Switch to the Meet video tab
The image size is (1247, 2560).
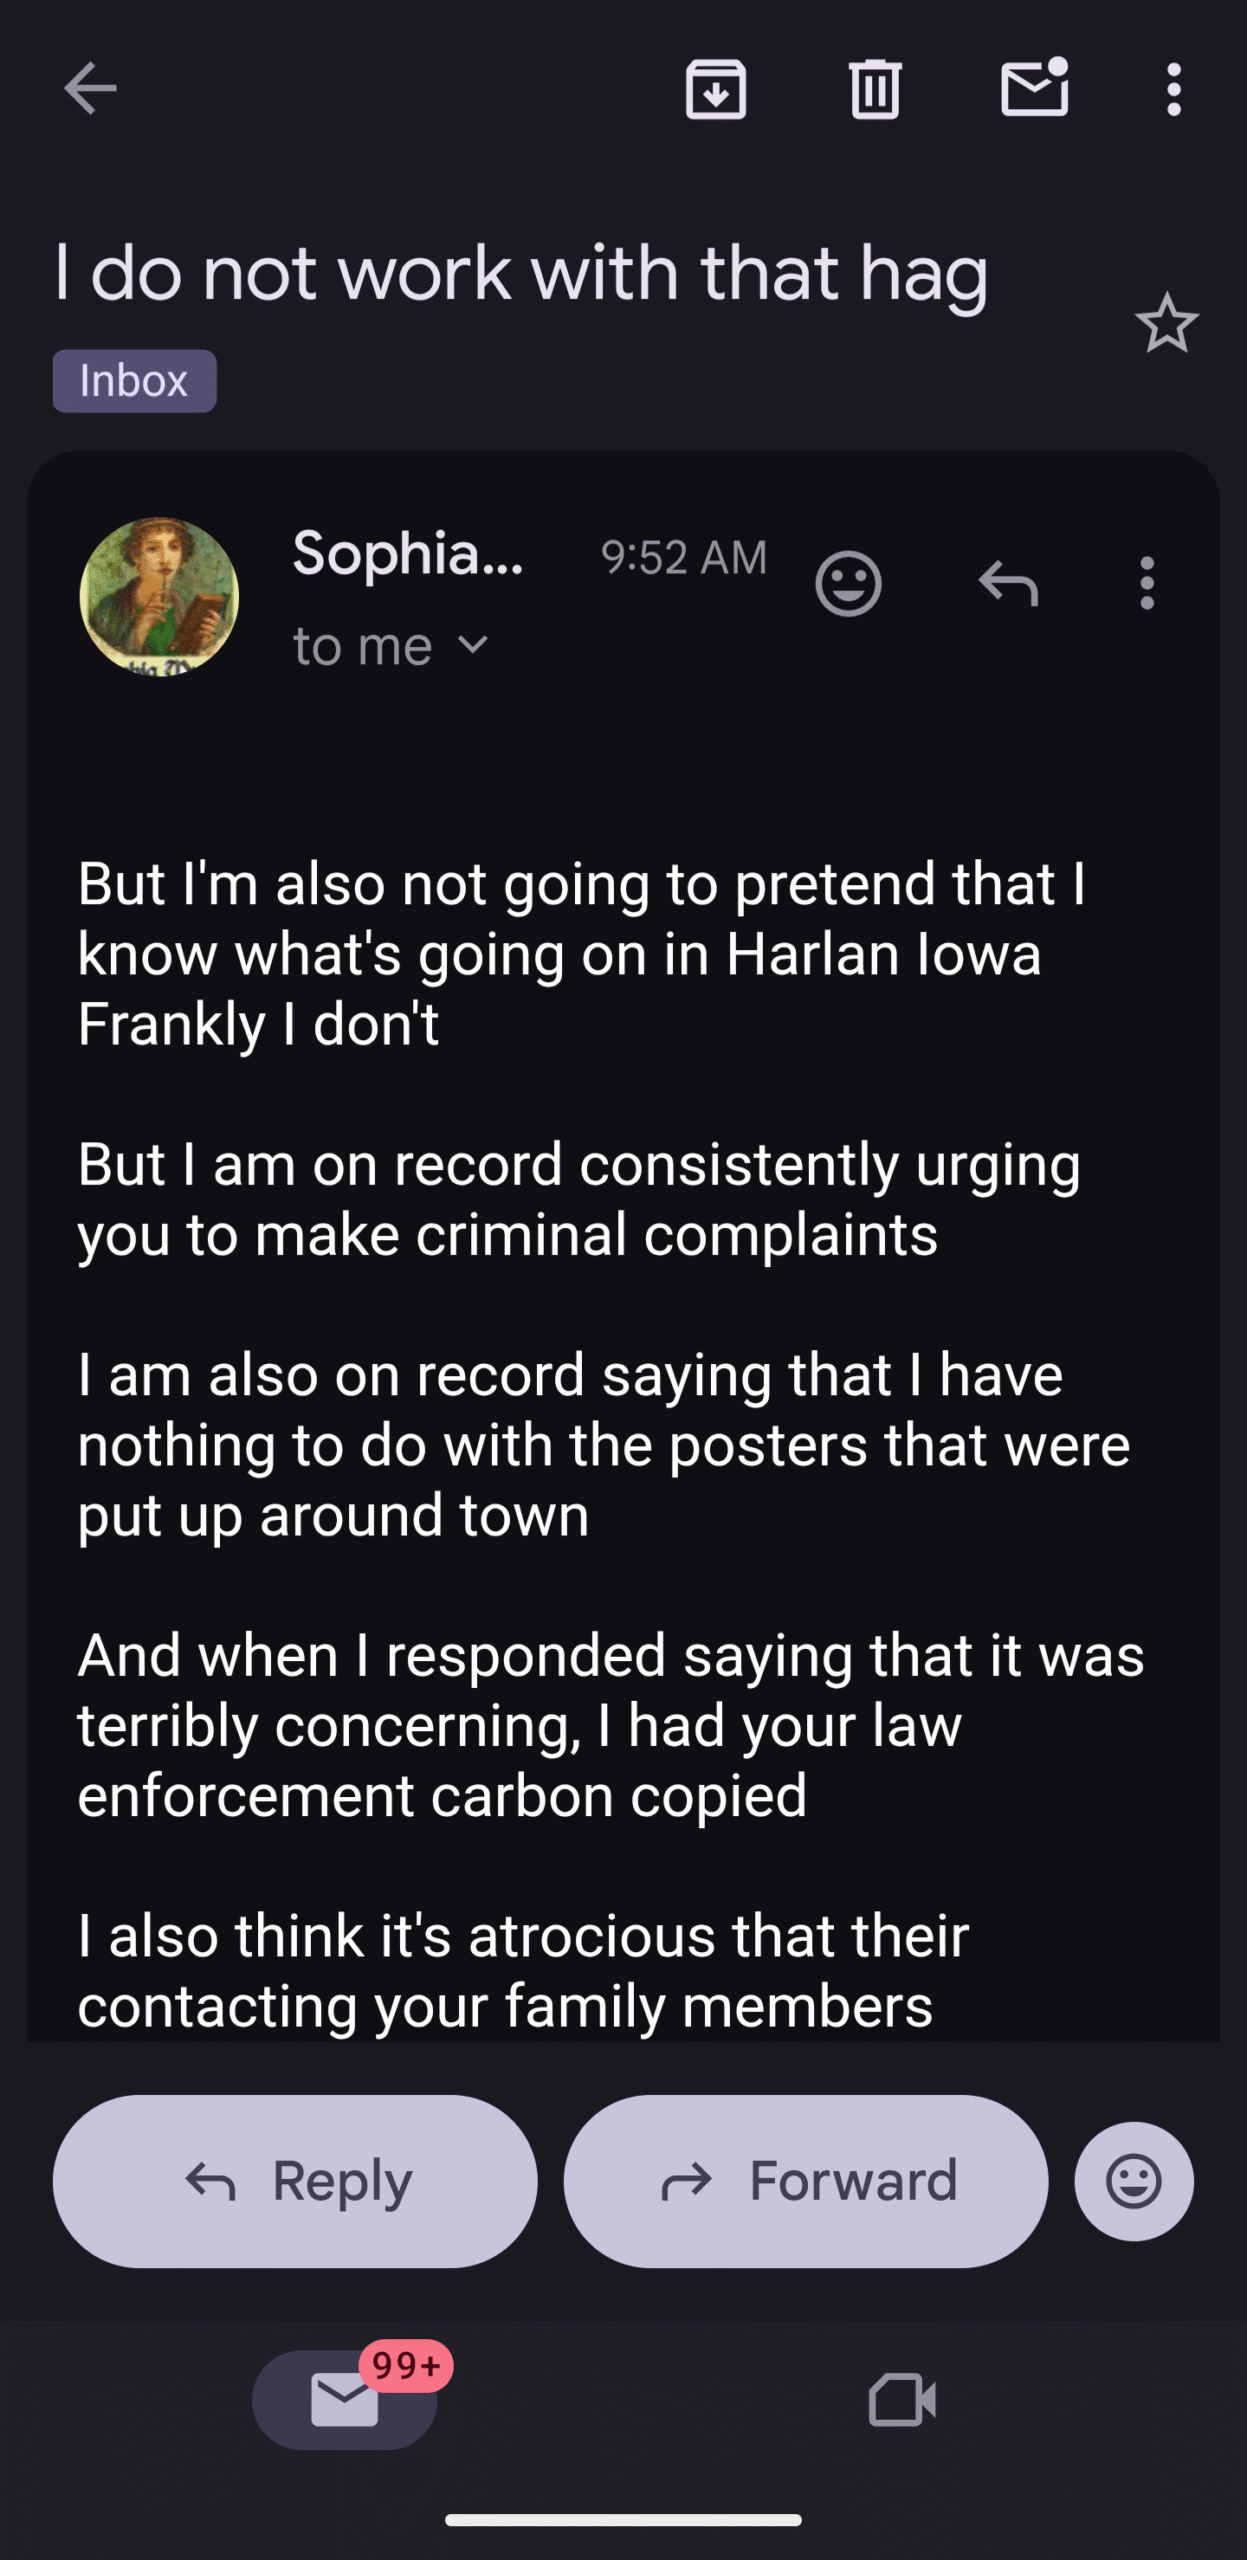[902, 2400]
